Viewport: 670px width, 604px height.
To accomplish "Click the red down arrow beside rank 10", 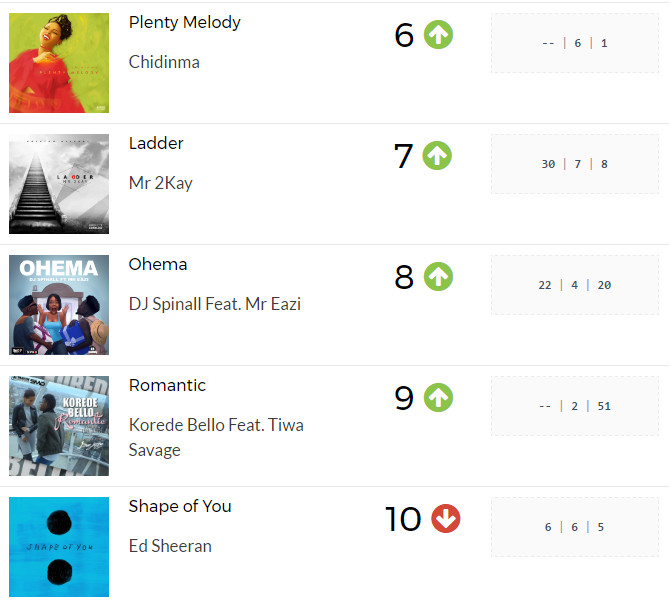I will point(446,519).
